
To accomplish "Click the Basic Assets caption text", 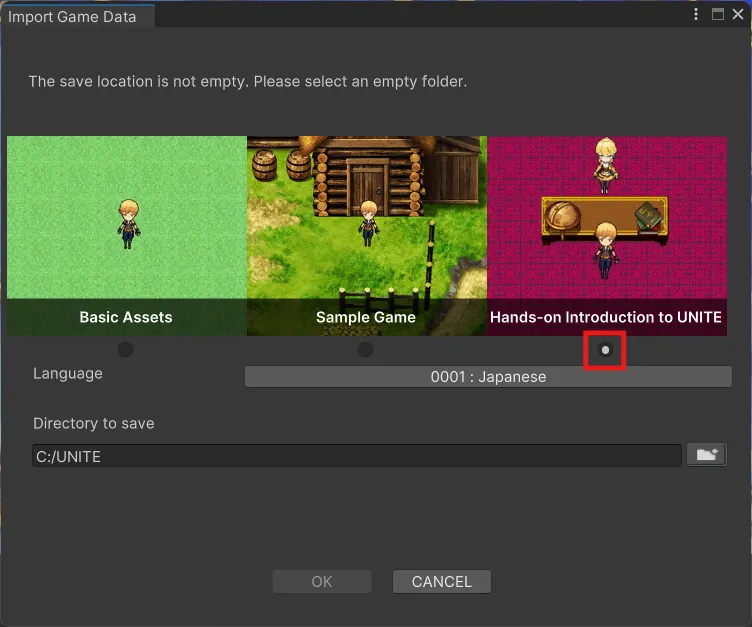I will point(126,317).
